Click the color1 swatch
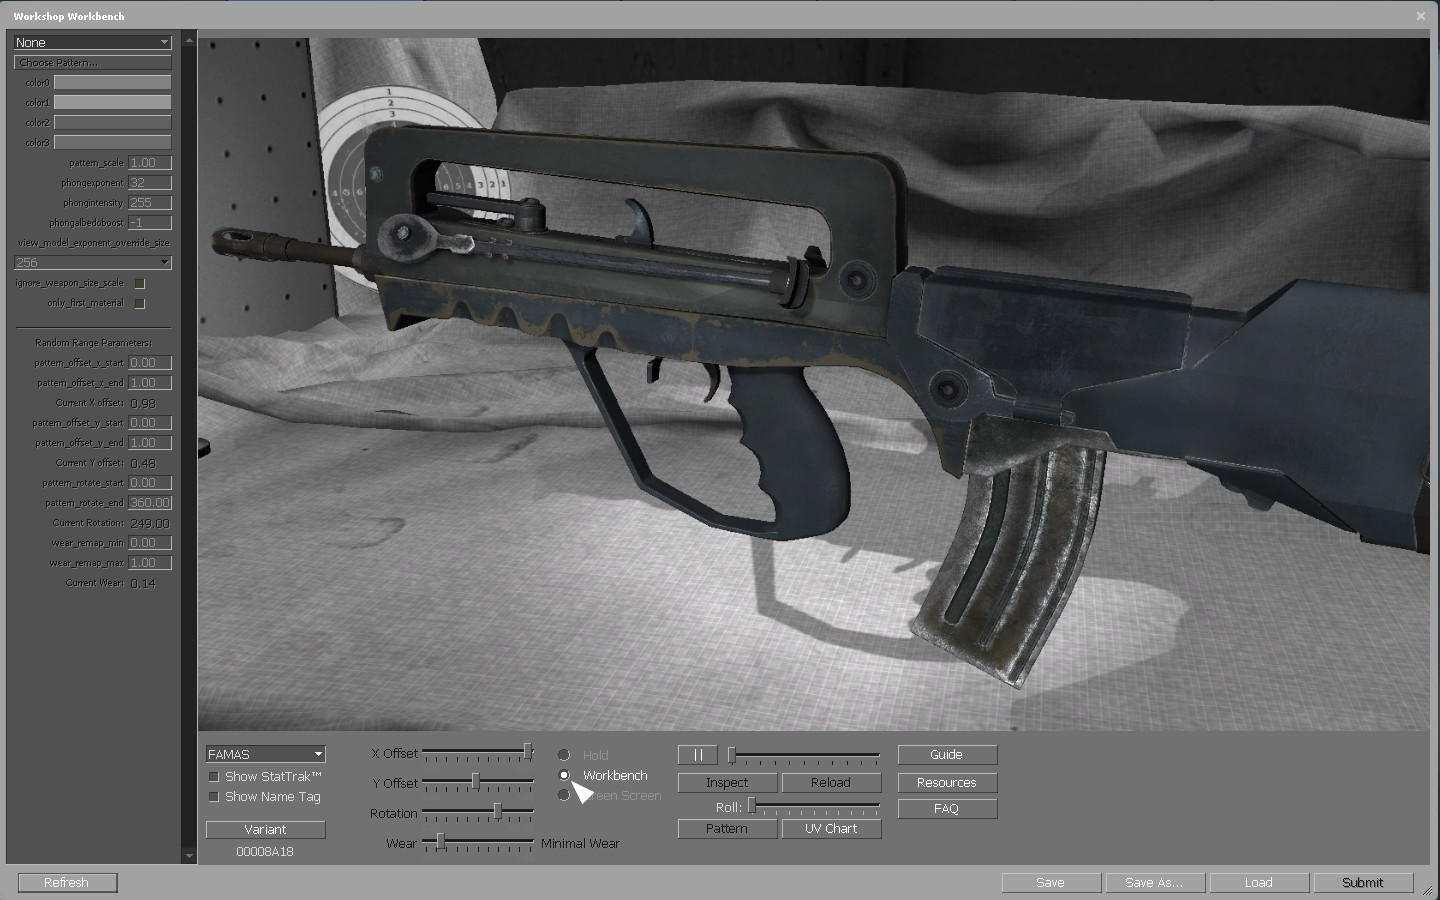This screenshot has width=1440, height=900. (x=112, y=102)
